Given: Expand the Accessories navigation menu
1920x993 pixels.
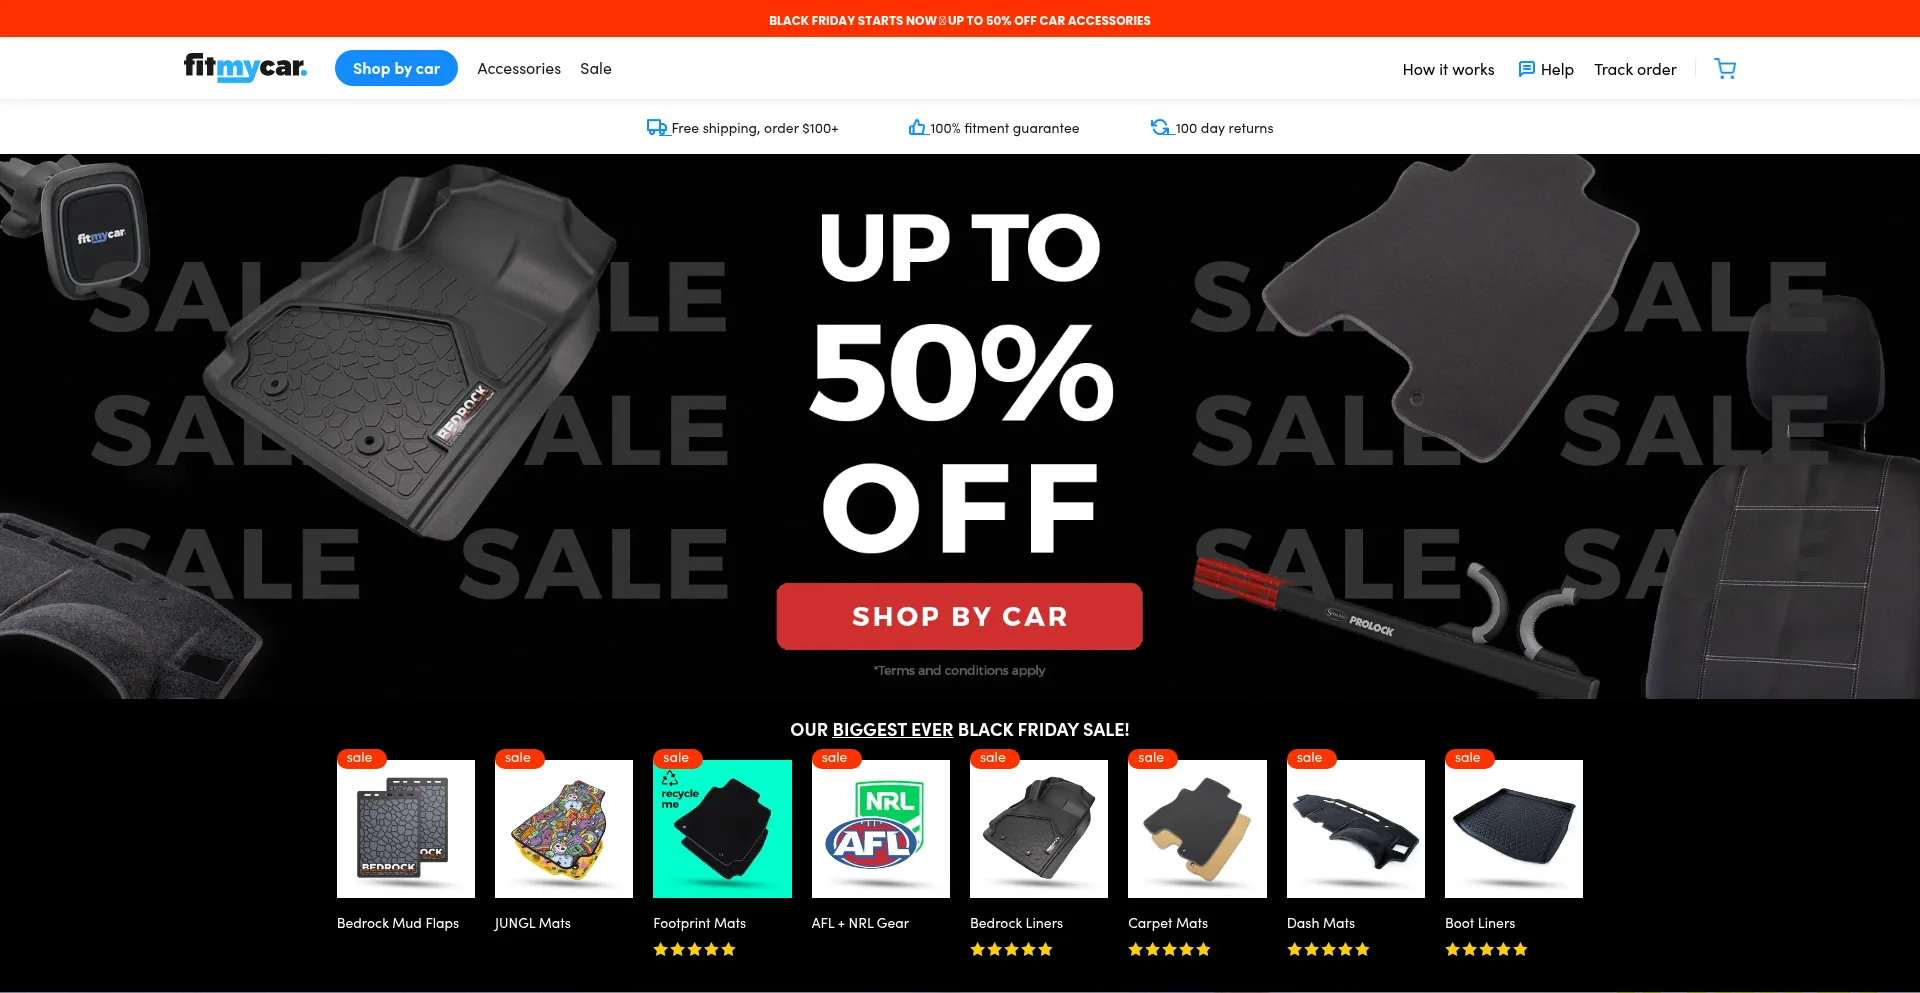Looking at the screenshot, I should tap(519, 69).
